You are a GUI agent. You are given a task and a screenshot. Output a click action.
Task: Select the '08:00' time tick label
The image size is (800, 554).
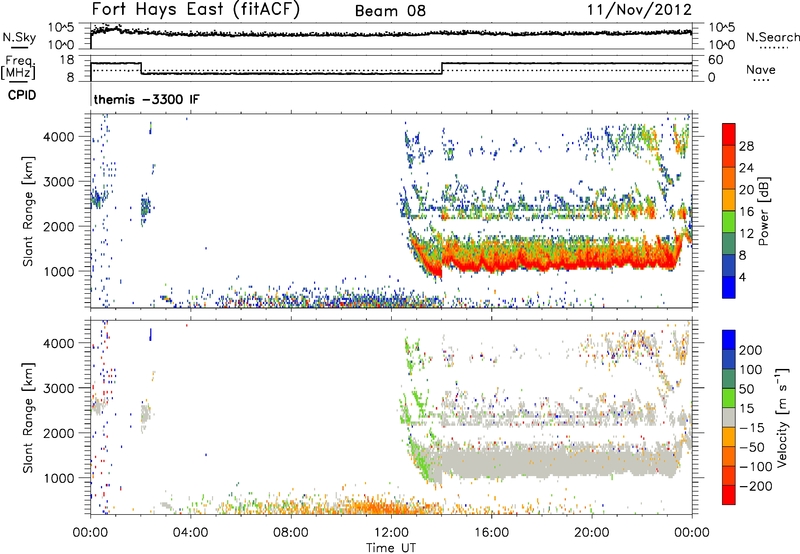tap(291, 533)
